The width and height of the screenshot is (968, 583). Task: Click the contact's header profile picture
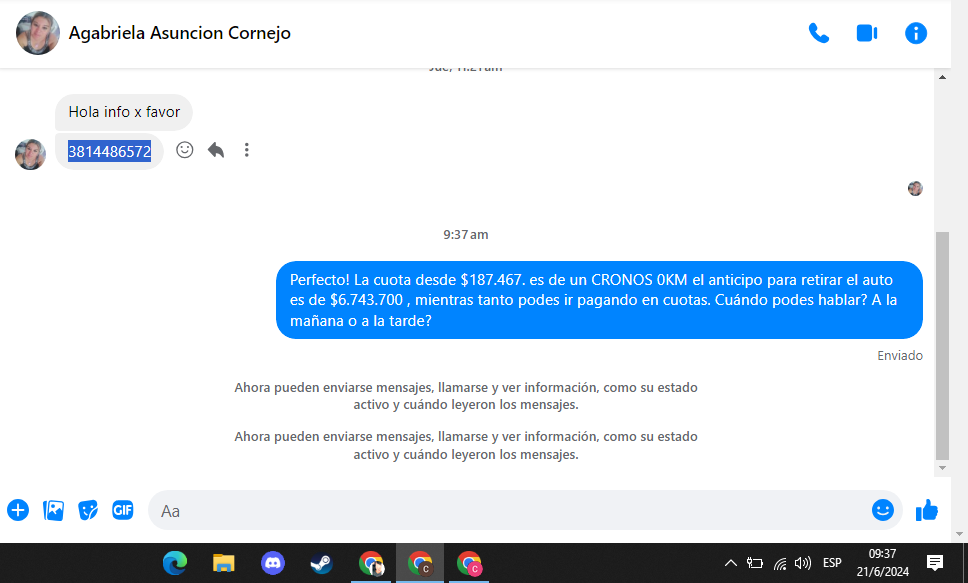click(38, 33)
